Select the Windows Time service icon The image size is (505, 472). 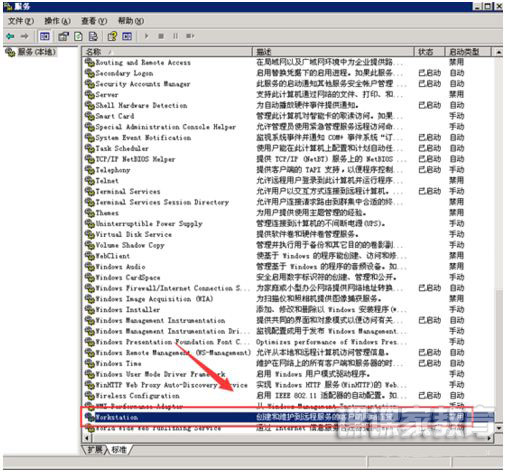coord(89,363)
